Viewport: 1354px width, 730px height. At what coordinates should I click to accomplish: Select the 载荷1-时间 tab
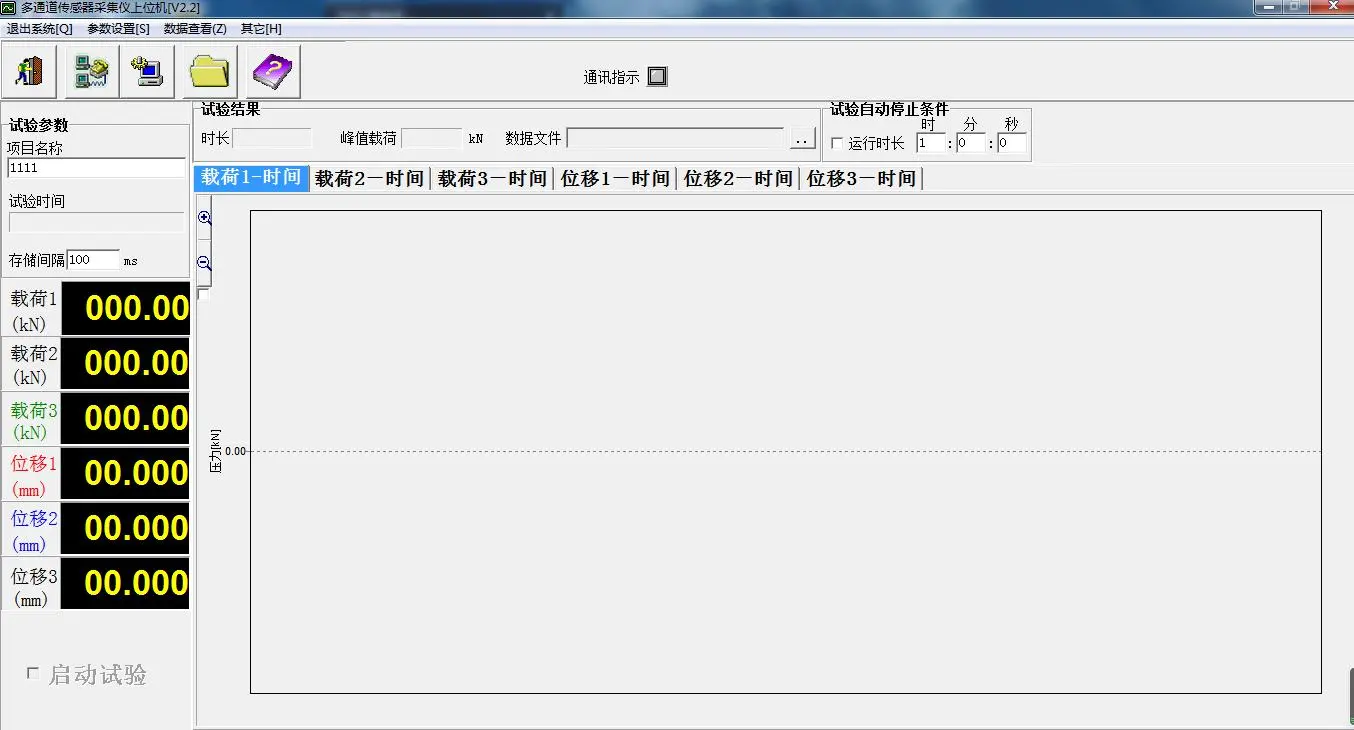click(x=251, y=177)
